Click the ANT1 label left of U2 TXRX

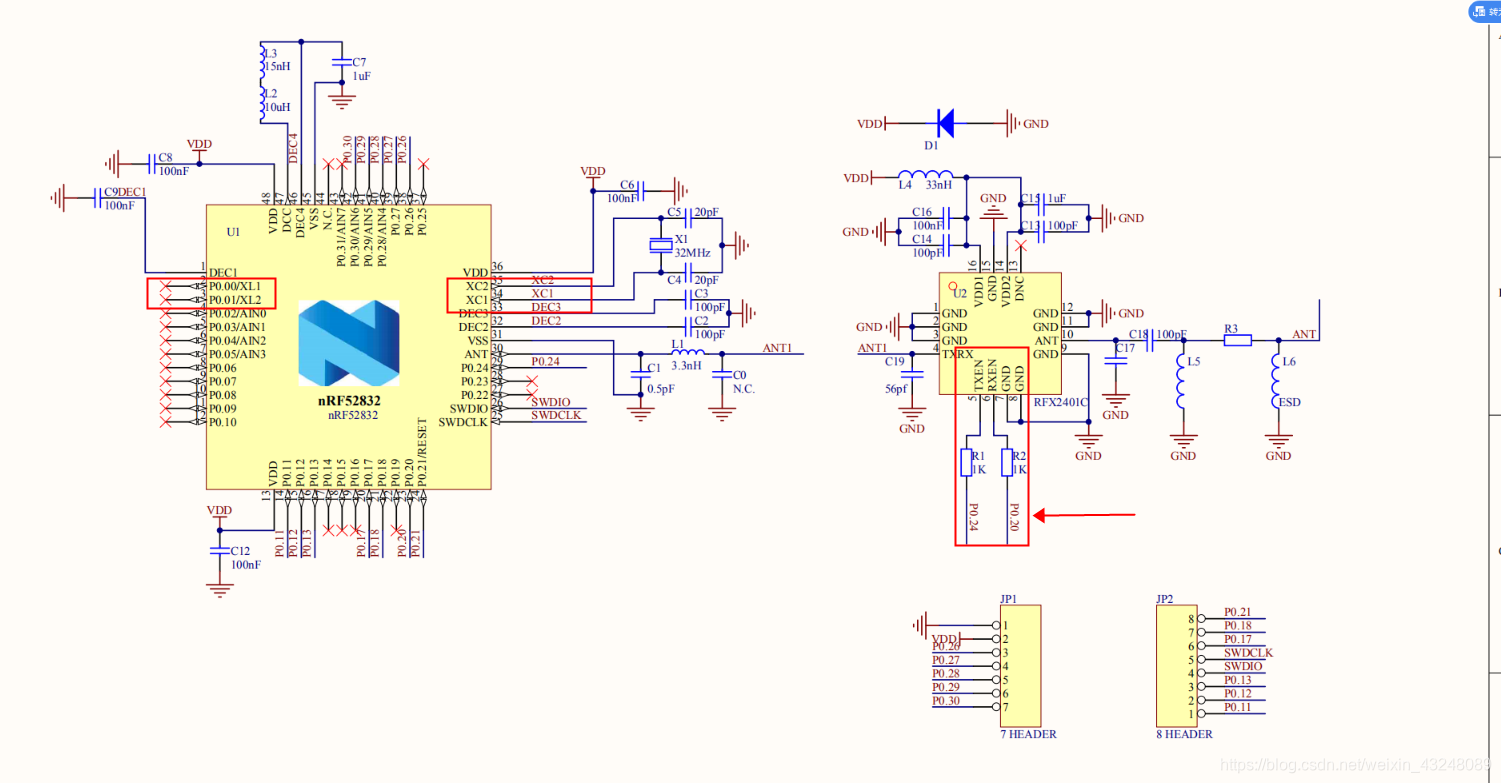[872, 348]
